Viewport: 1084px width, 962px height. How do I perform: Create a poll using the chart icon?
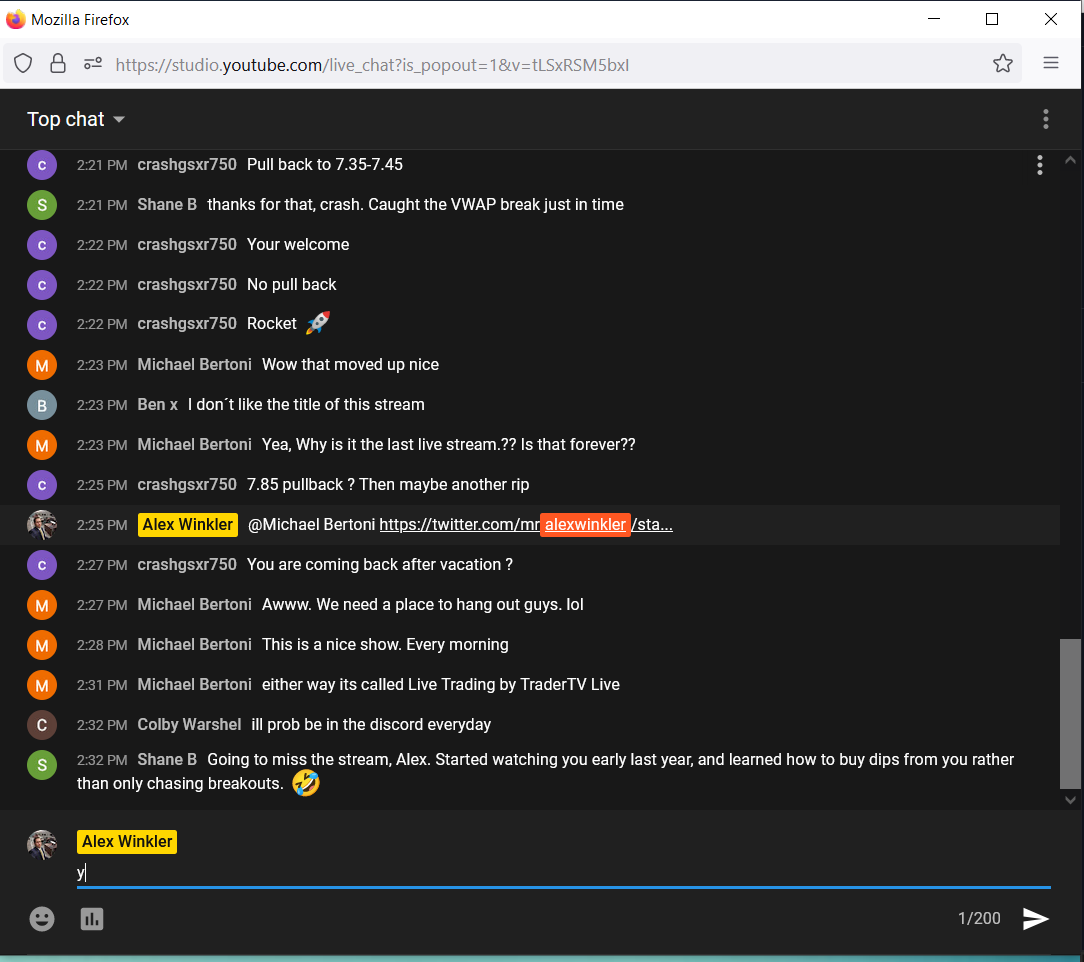pyautogui.click(x=92, y=918)
